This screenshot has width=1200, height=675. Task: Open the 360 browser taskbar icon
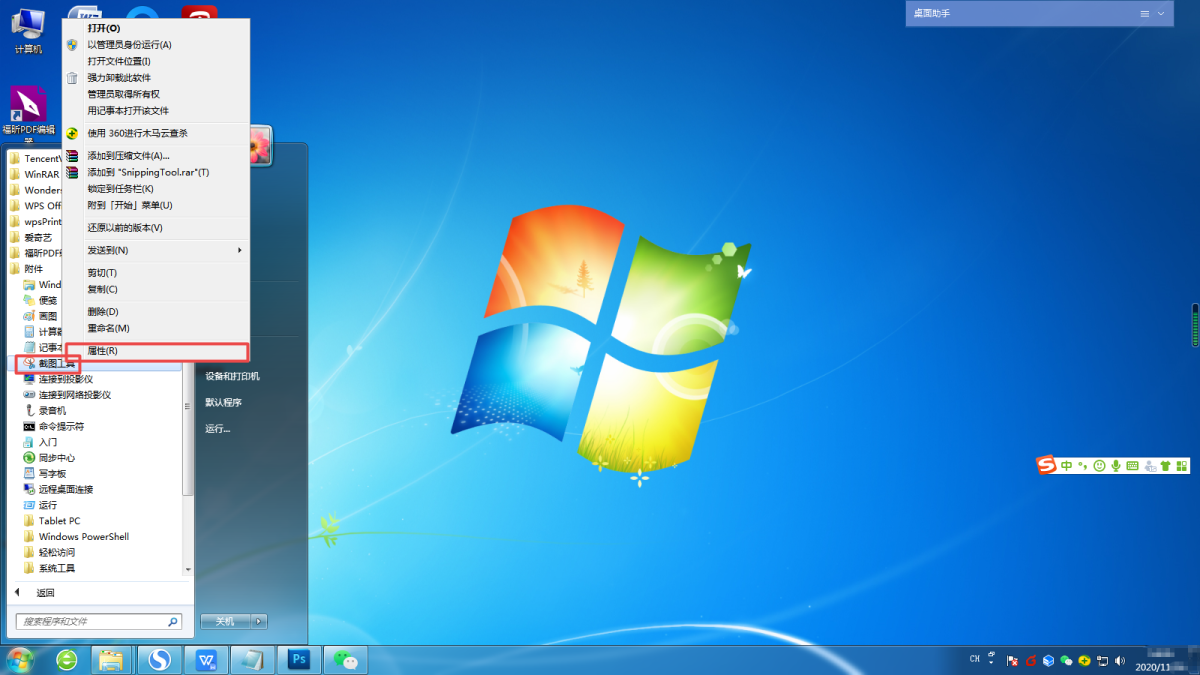click(66, 660)
